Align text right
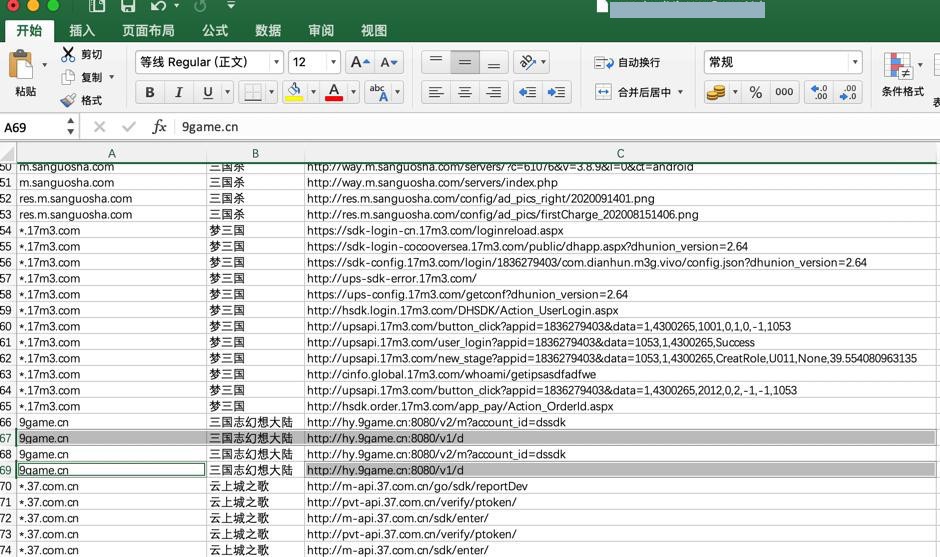The width and height of the screenshot is (940, 557). (x=494, y=92)
